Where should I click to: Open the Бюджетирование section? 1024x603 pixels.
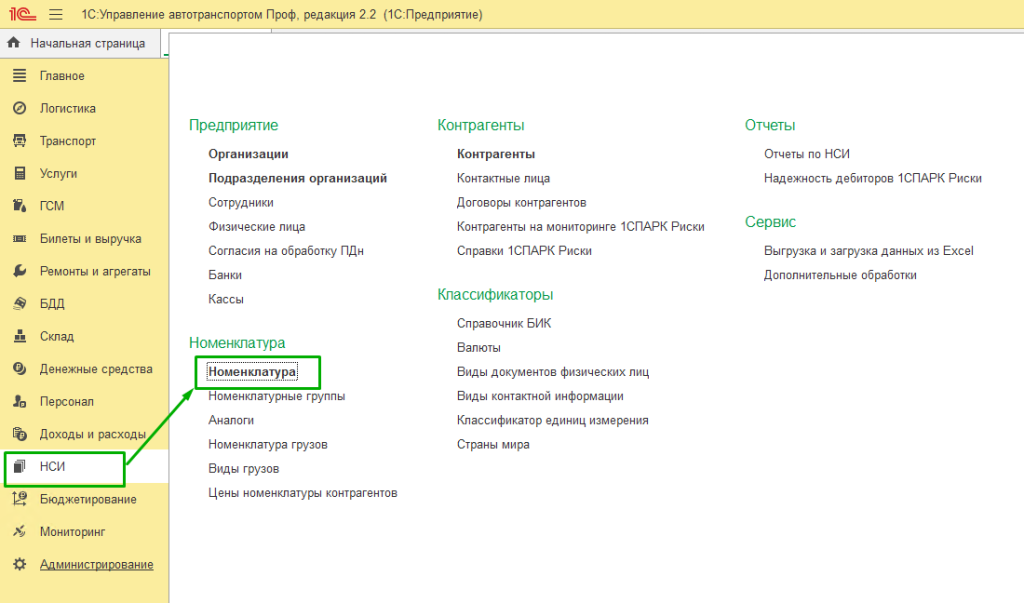coord(88,499)
